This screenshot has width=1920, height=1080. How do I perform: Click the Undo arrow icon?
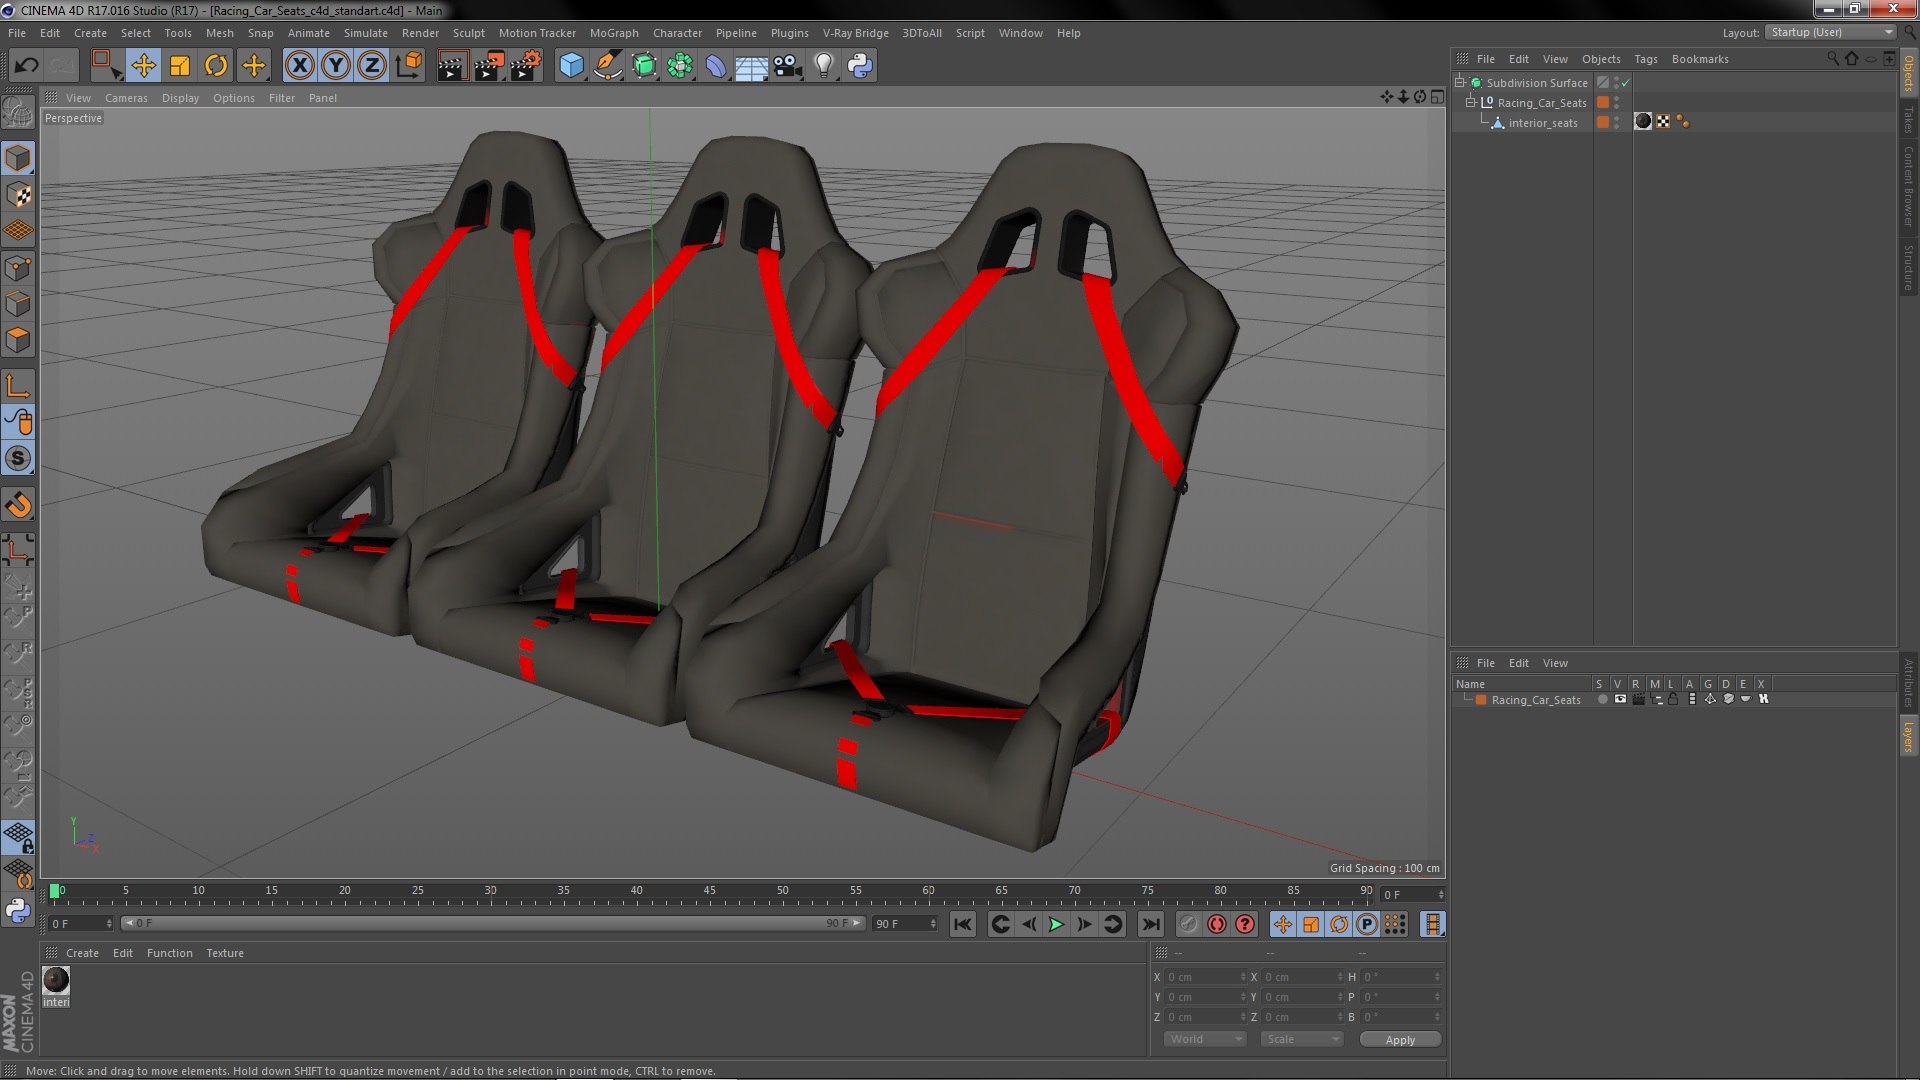point(26,66)
